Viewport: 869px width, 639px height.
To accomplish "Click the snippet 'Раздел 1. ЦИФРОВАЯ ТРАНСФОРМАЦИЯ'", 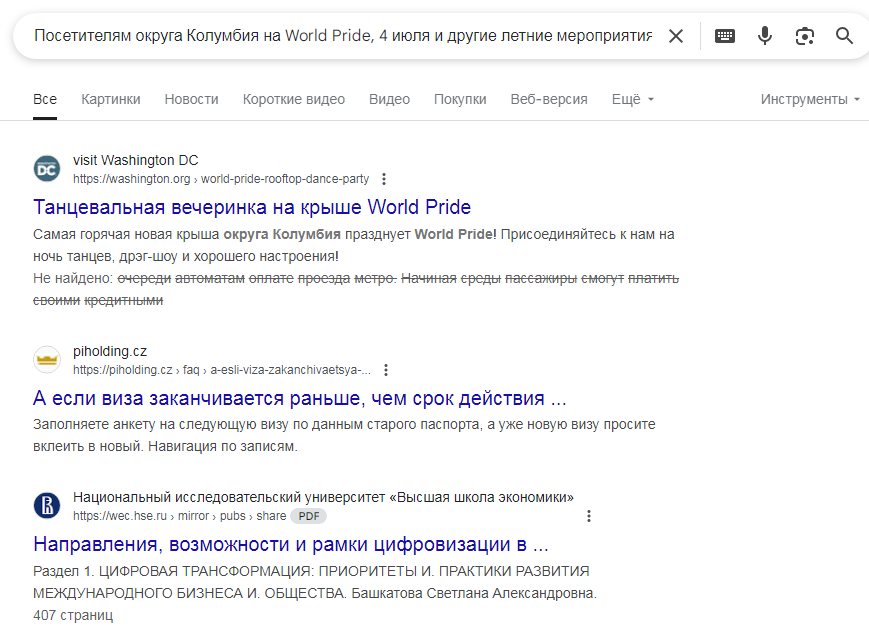I will [x=173, y=571].
